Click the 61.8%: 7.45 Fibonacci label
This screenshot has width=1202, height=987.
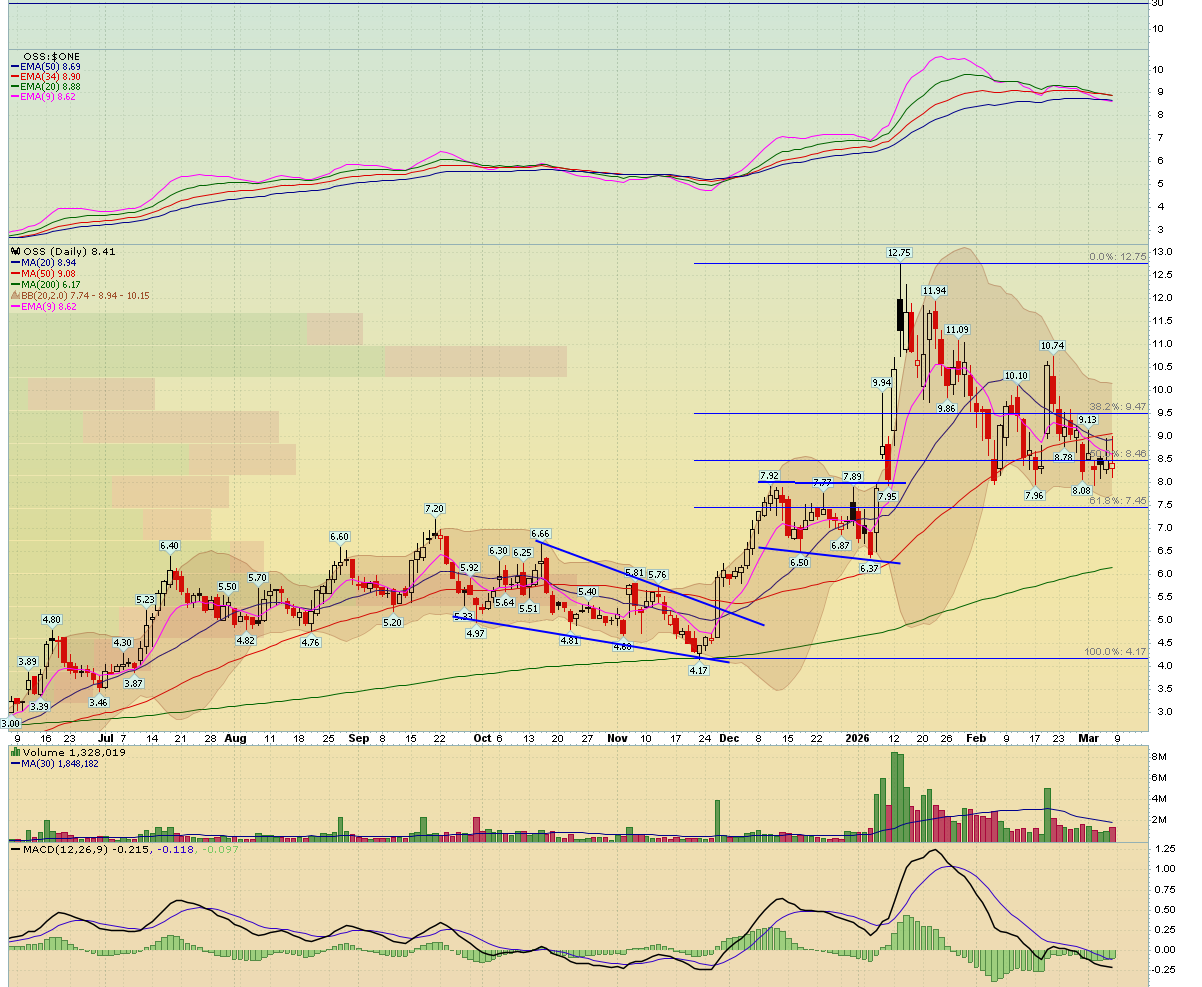tap(1117, 500)
